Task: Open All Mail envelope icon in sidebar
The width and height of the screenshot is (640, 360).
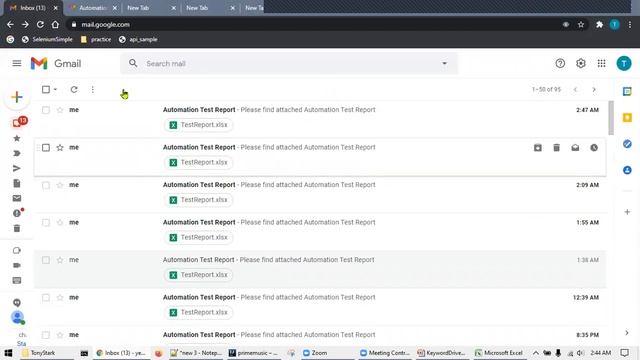Action: [17, 198]
